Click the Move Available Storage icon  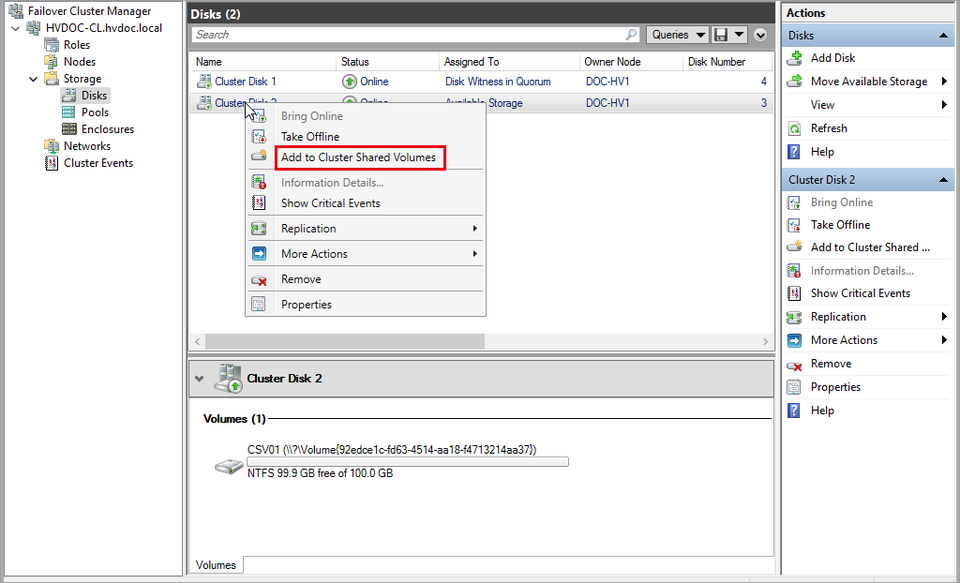coord(794,81)
